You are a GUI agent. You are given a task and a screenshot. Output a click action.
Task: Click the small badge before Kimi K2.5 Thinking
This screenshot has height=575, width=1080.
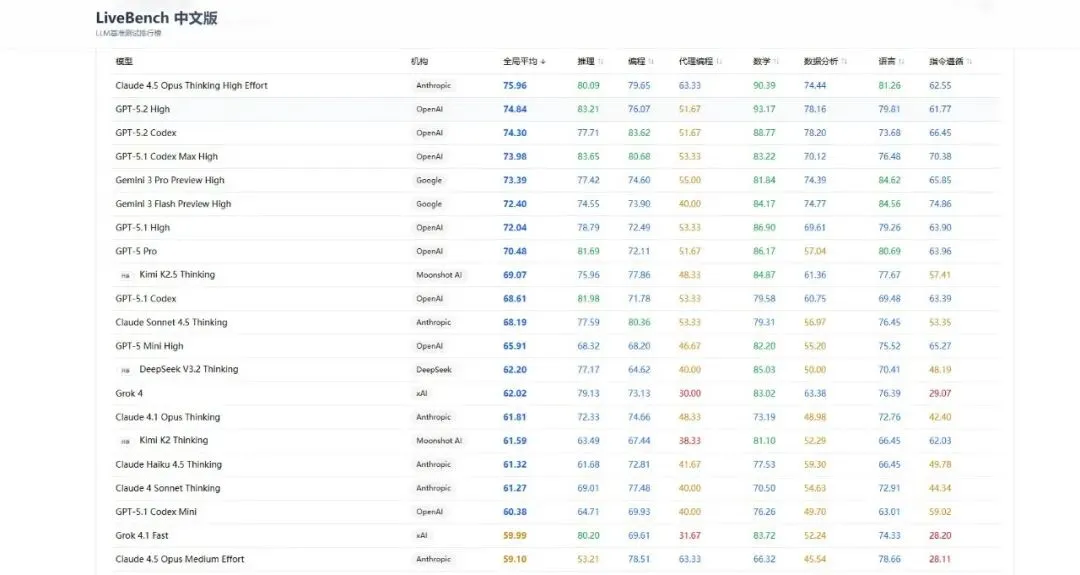125,275
